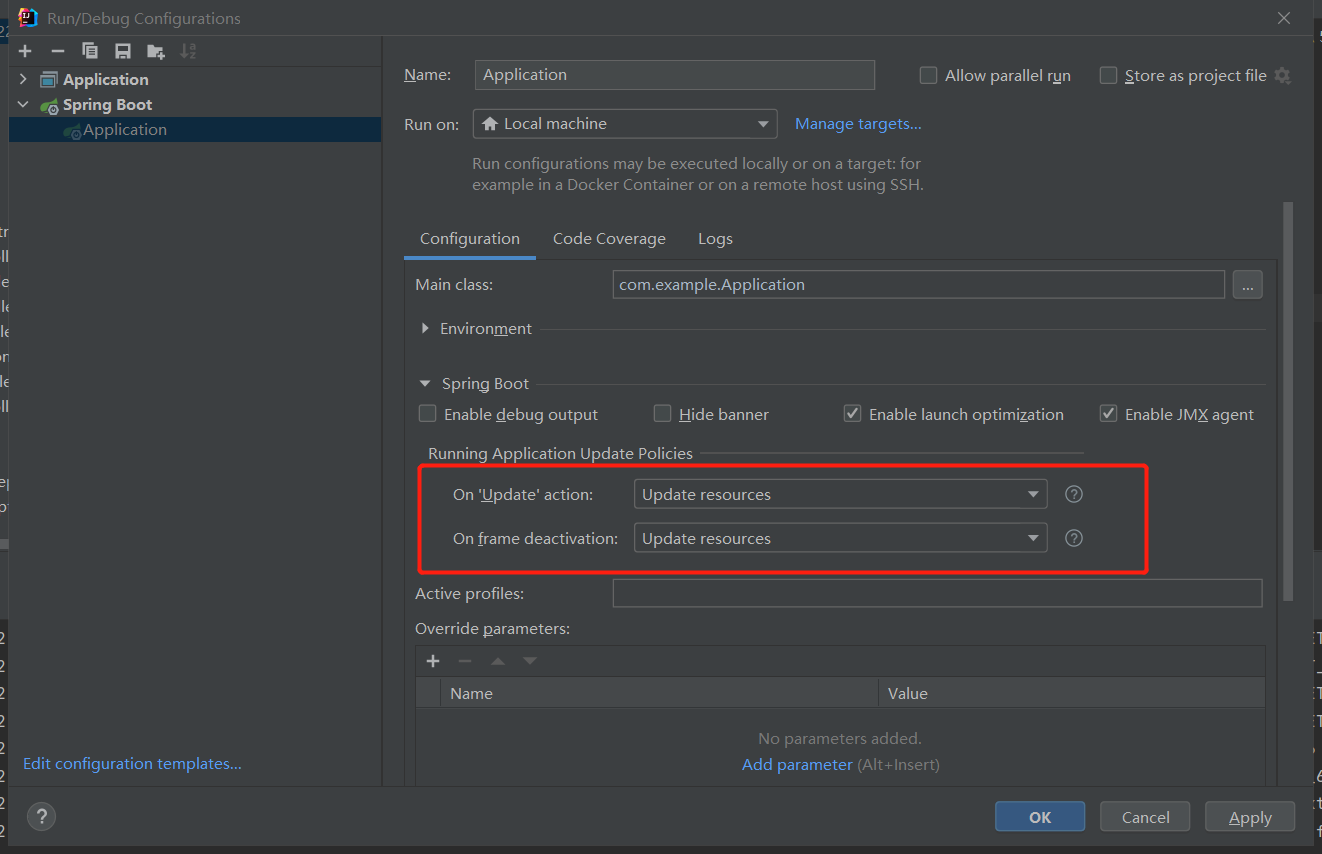The height and width of the screenshot is (854, 1322).
Task: Open the help tooltip for On 'Update' action
Action: [1074, 494]
